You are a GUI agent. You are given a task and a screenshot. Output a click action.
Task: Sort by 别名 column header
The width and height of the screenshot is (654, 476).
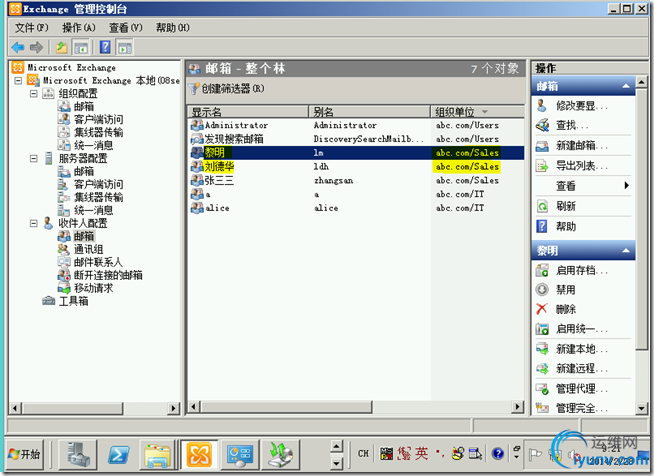[x=369, y=112]
